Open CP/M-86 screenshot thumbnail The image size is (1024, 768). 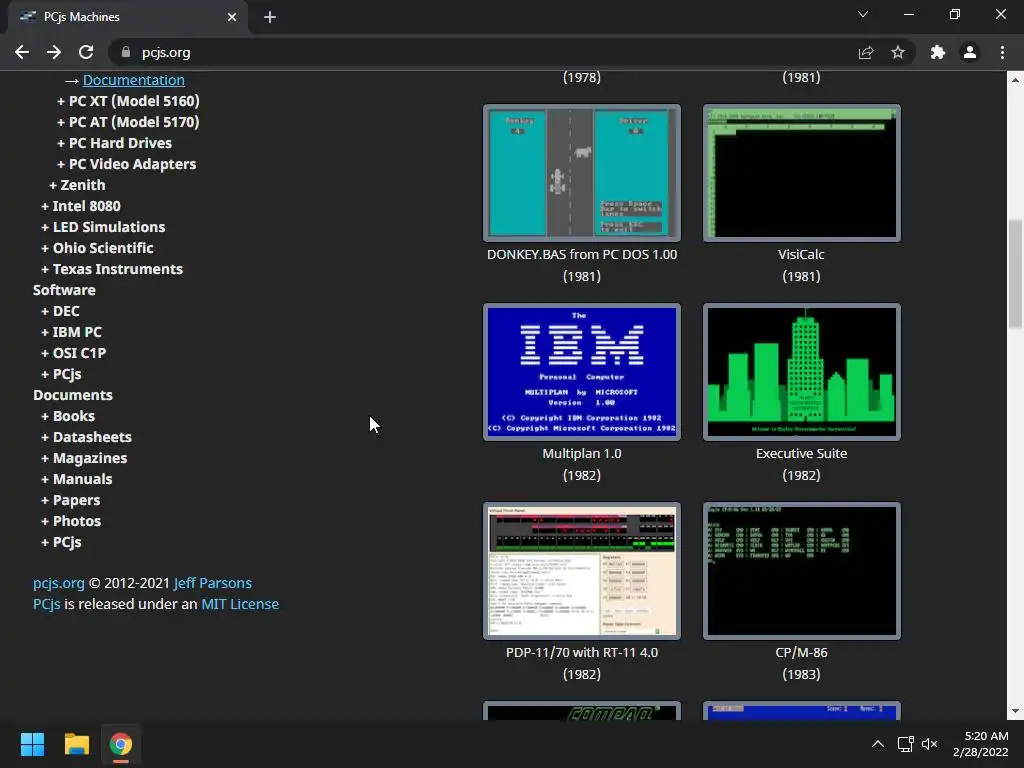pyautogui.click(x=801, y=571)
